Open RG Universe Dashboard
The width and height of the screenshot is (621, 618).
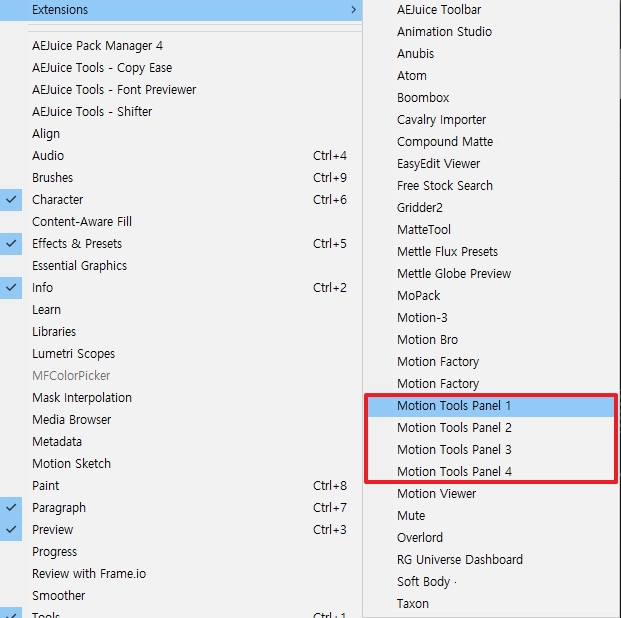coord(460,559)
